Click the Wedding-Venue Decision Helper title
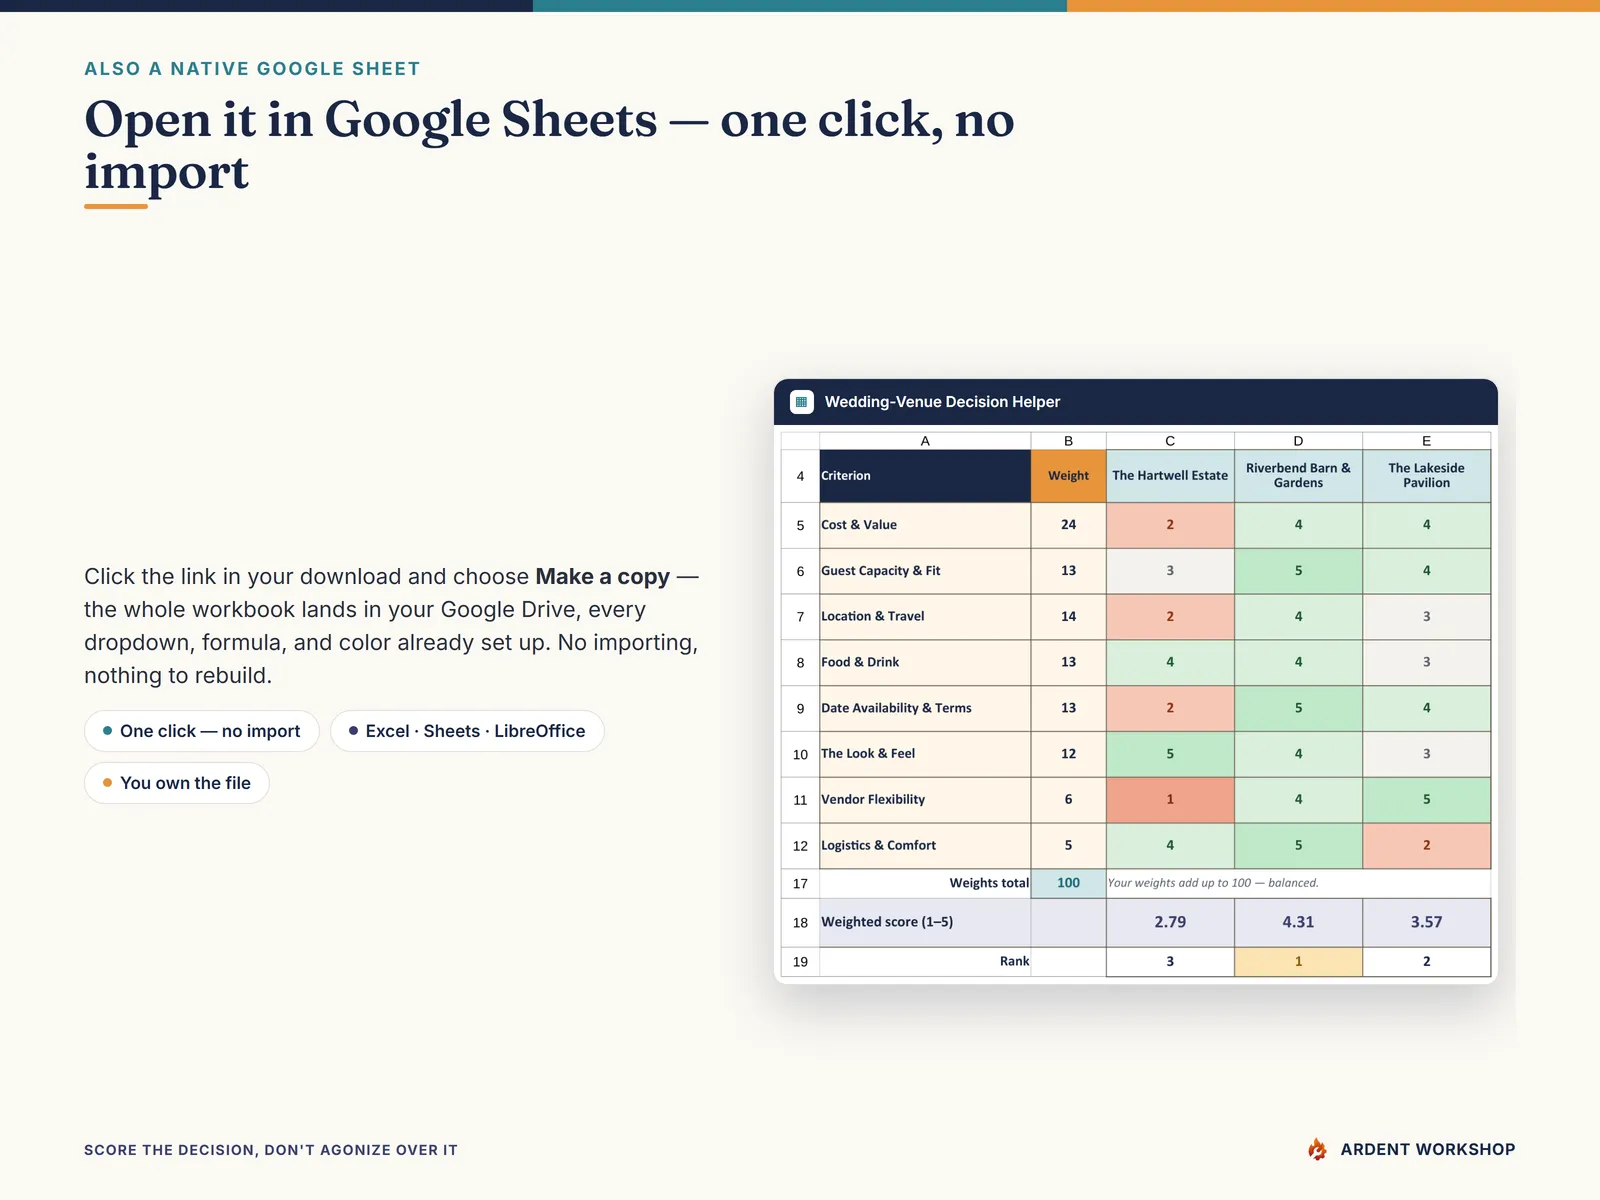 tap(942, 402)
